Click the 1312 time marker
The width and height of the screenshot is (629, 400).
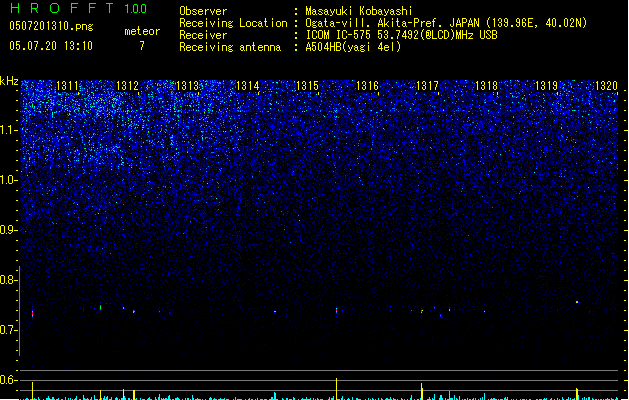point(128,86)
